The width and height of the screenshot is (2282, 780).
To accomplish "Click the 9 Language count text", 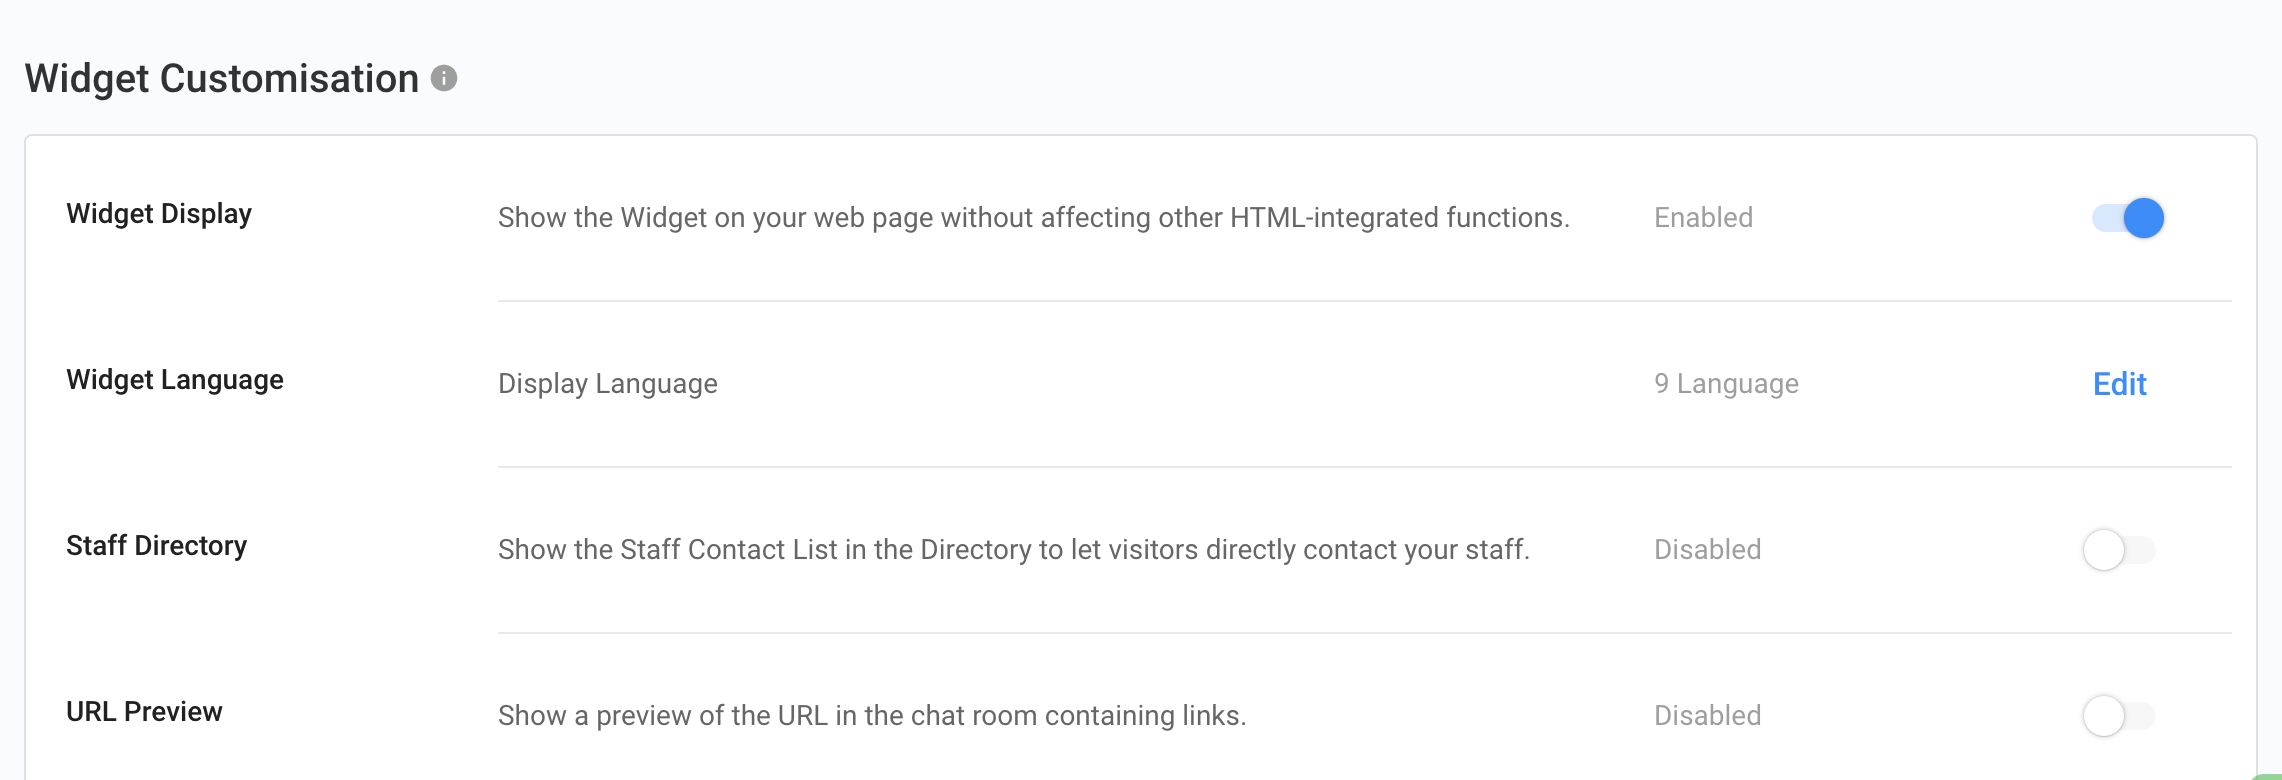I will click(x=1726, y=384).
